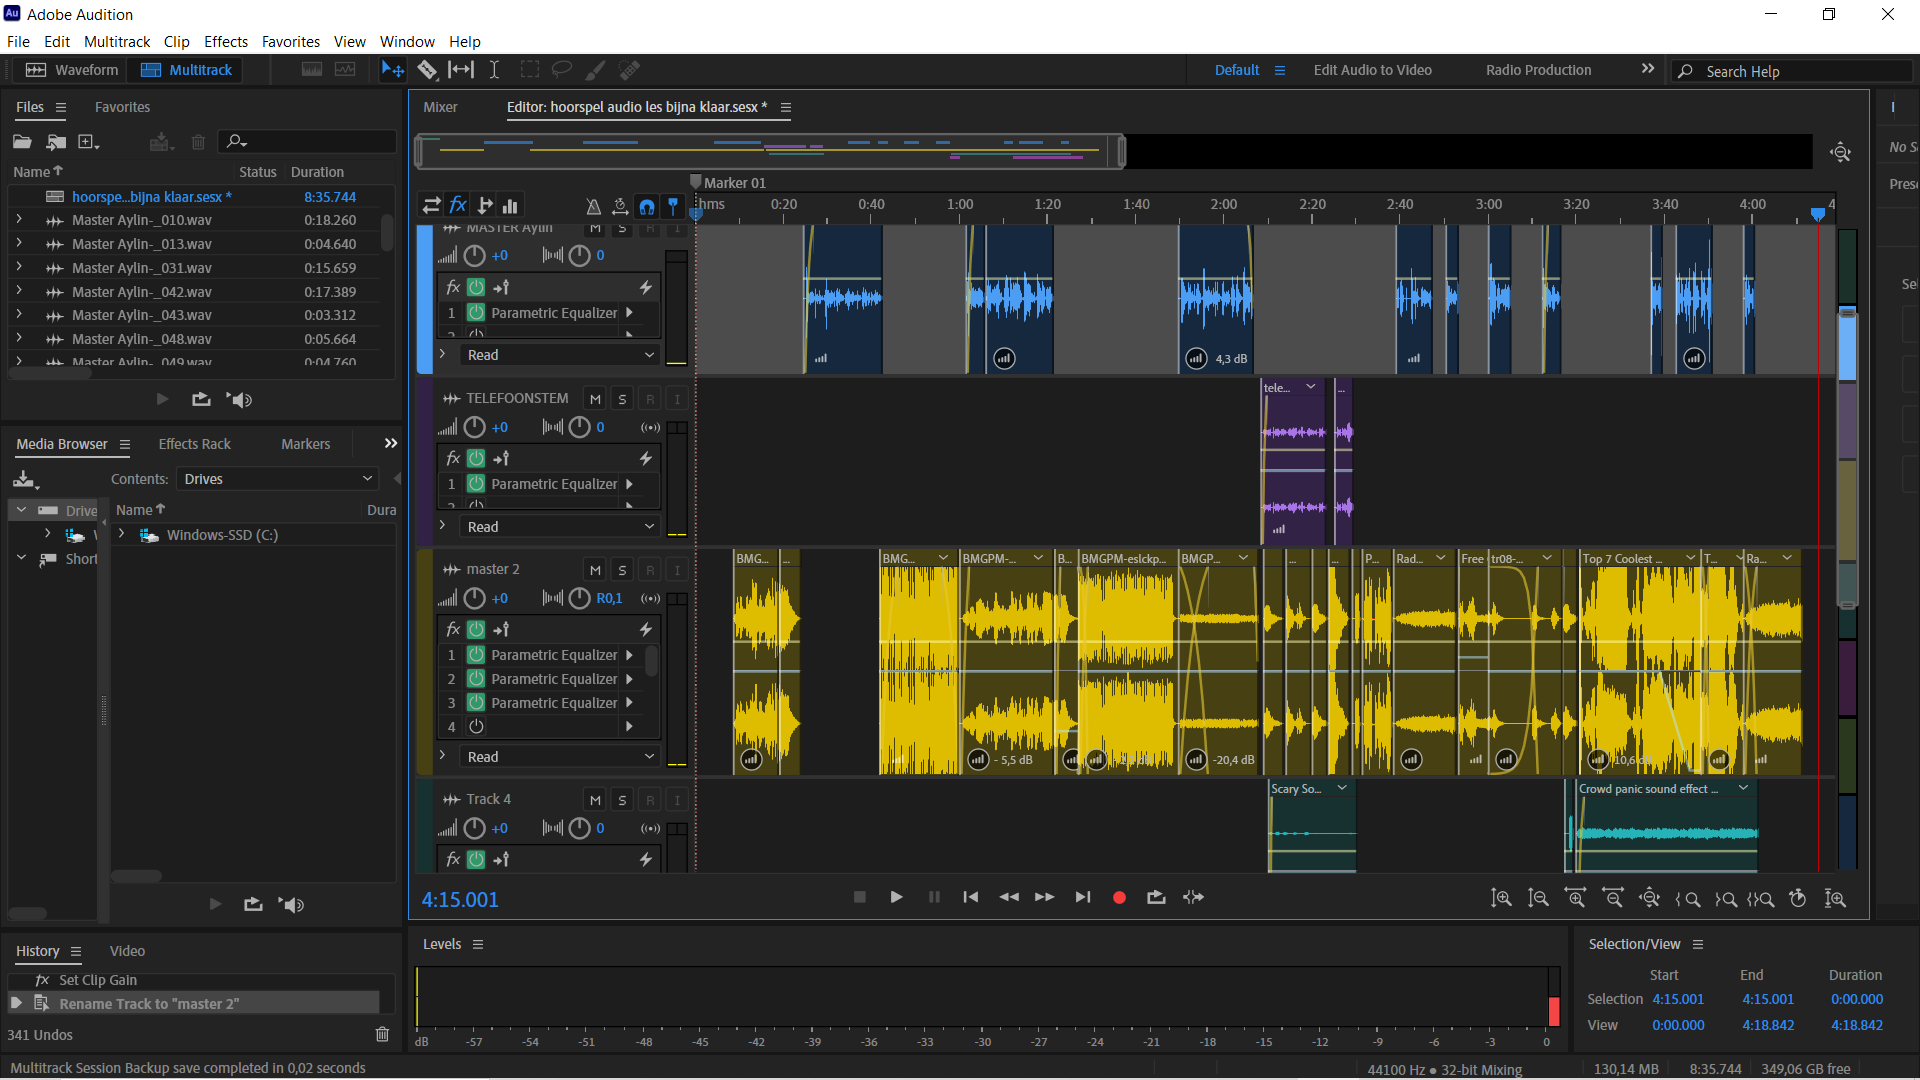Click the Record button in transport
Screen dimensions: 1920x1080
[x=1119, y=898]
